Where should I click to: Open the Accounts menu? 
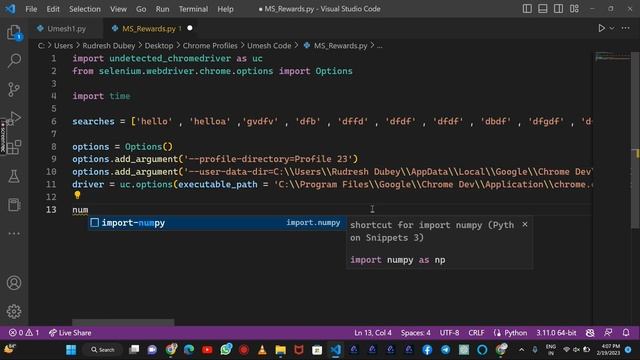tap(14, 282)
